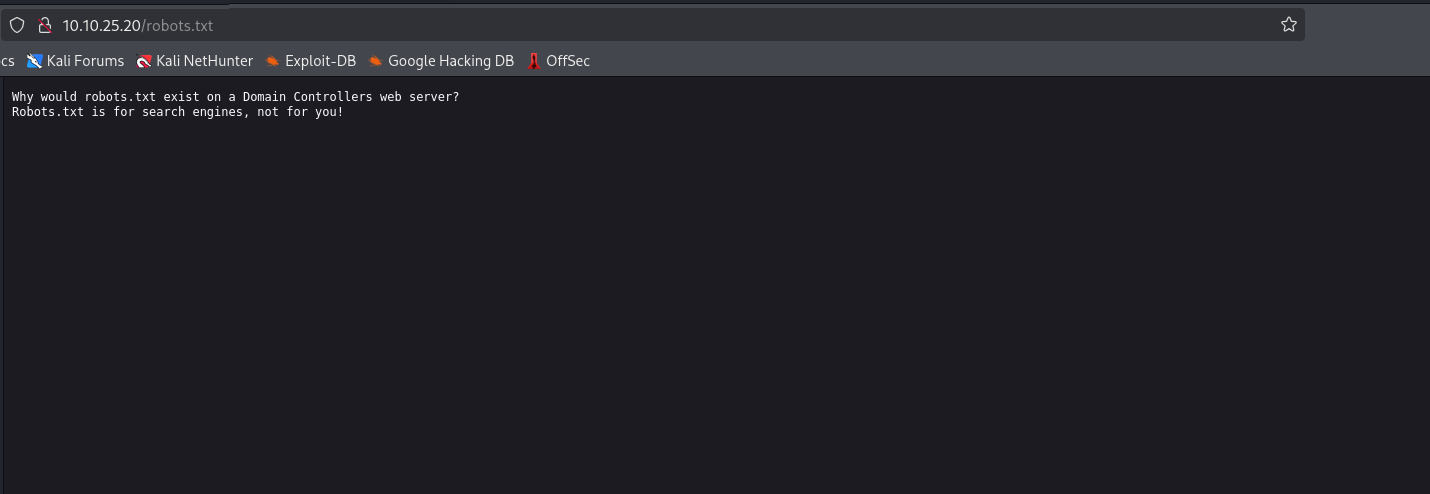Open the OffSec bookmark label
This screenshot has height=494, width=1430.
click(x=568, y=61)
